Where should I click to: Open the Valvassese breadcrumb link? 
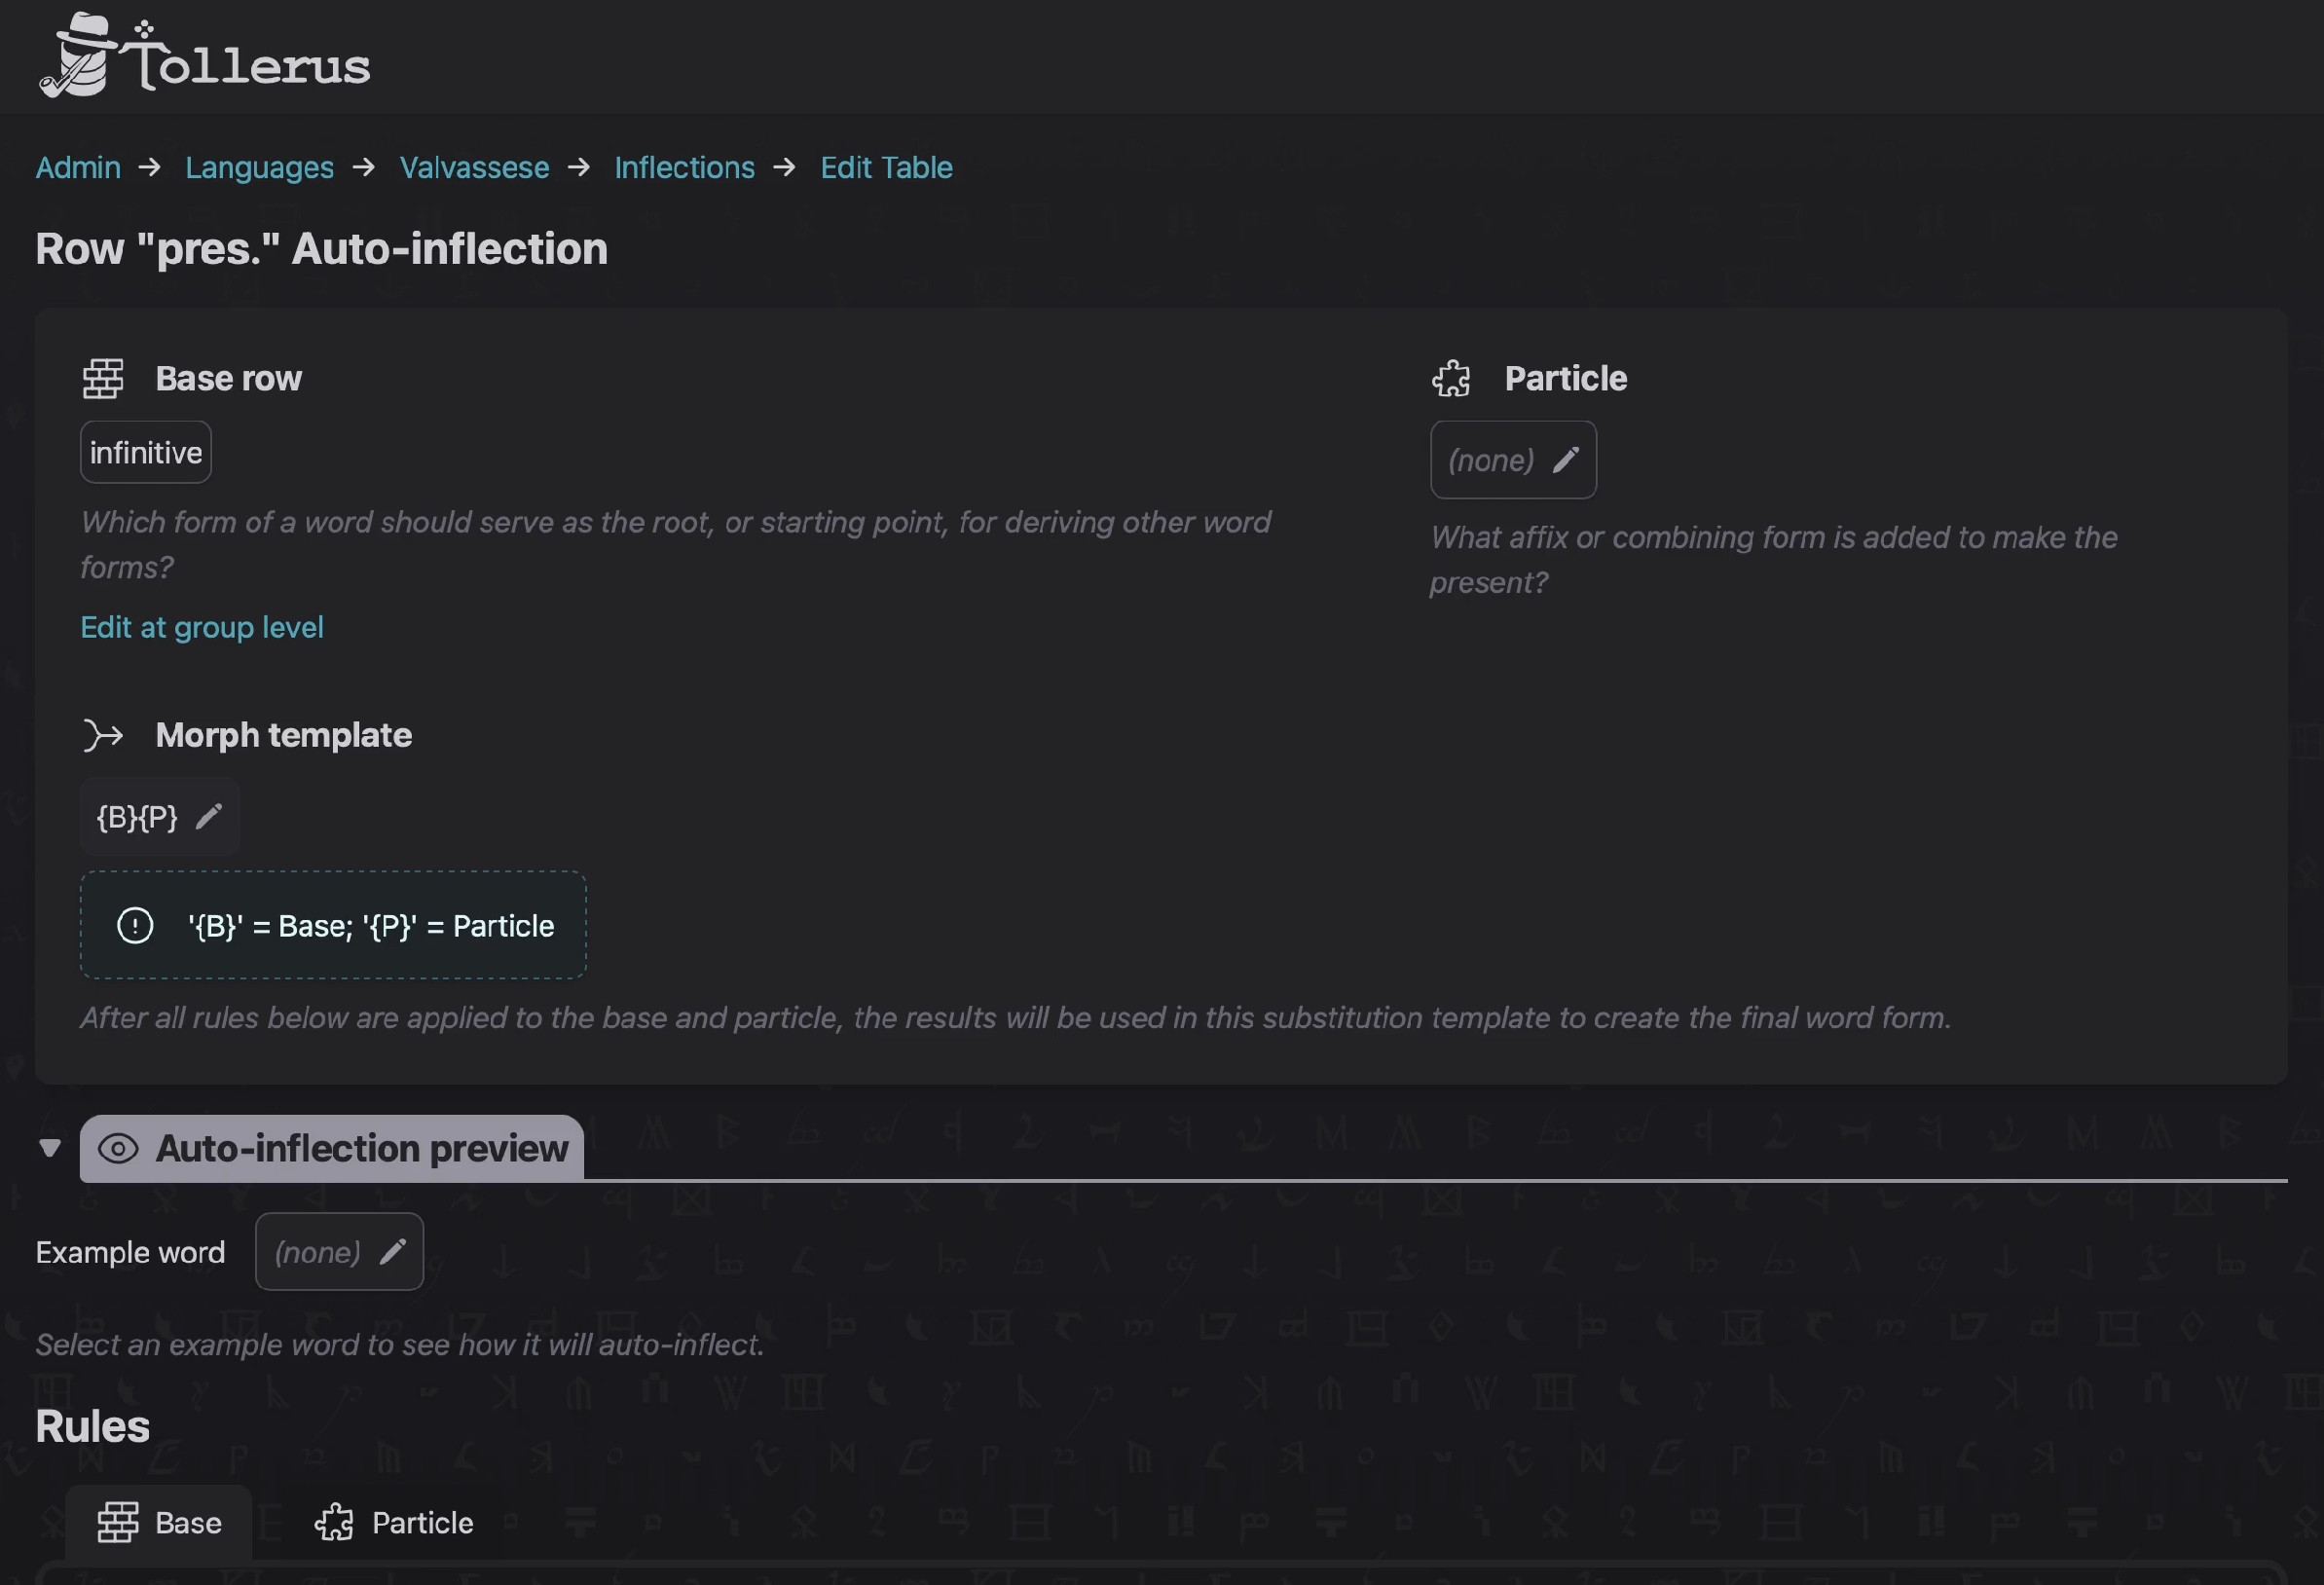click(x=474, y=167)
